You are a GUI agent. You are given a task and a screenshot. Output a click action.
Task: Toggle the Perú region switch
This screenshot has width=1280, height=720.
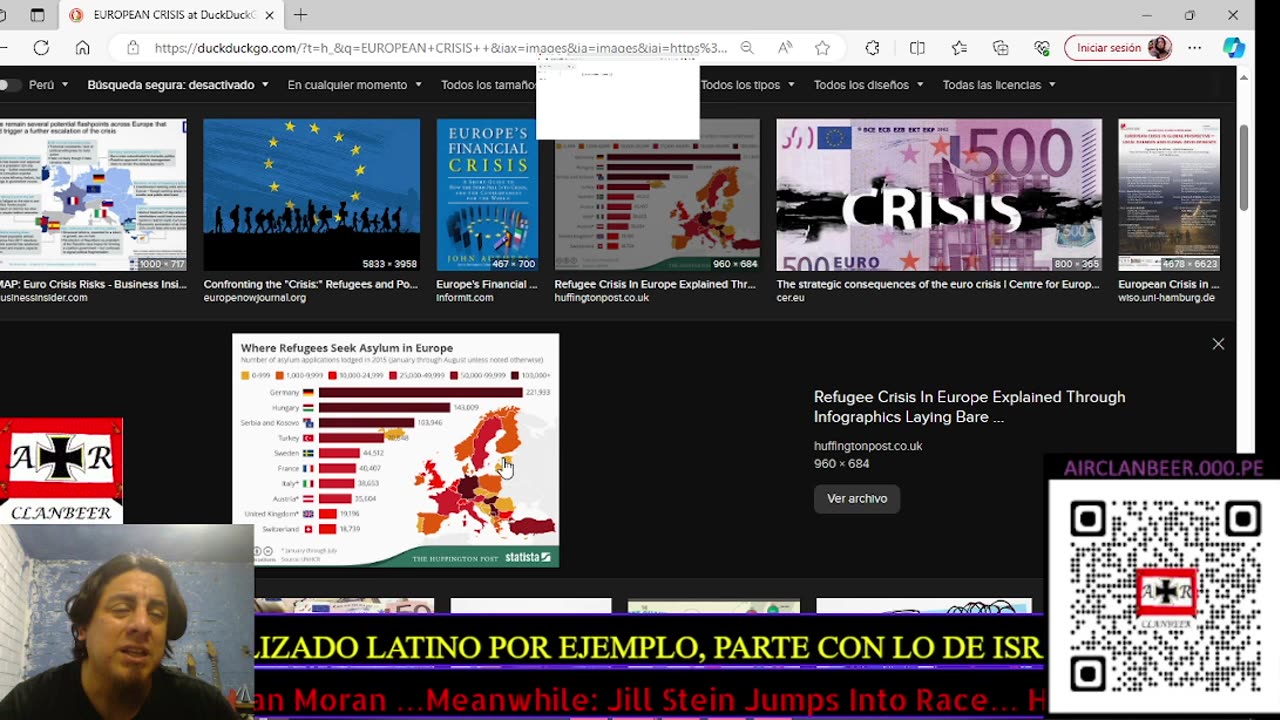(10, 85)
